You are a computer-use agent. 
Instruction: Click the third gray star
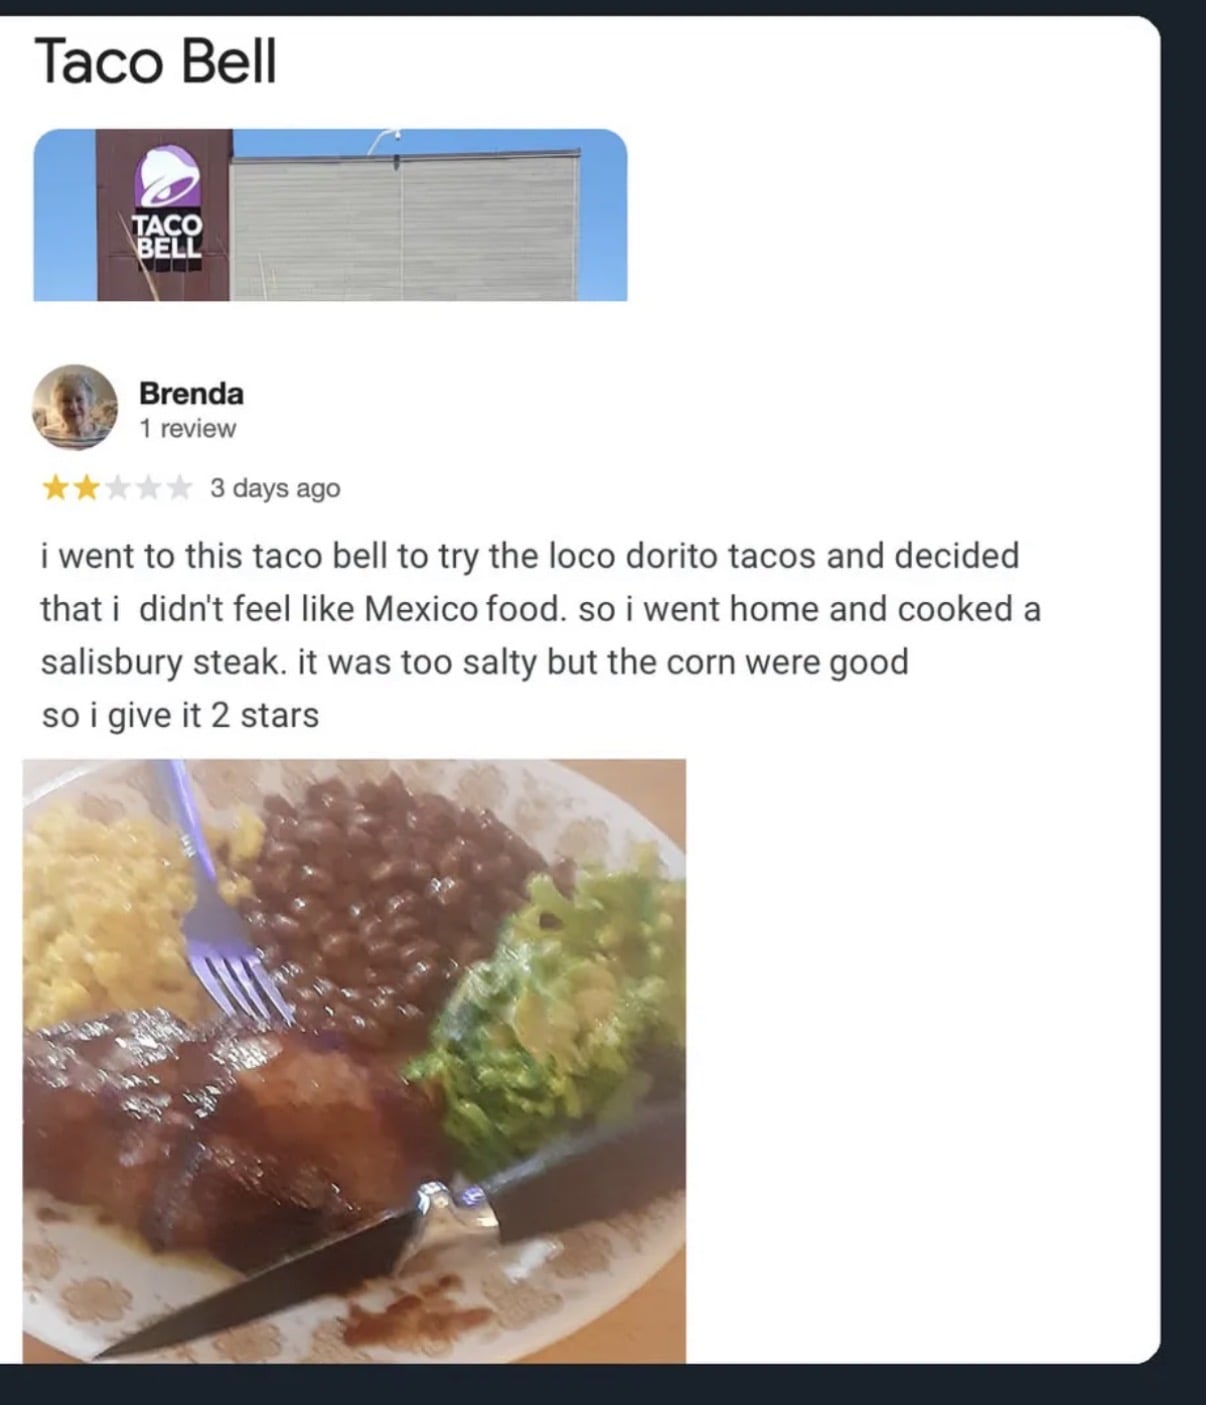(x=117, y=488)
